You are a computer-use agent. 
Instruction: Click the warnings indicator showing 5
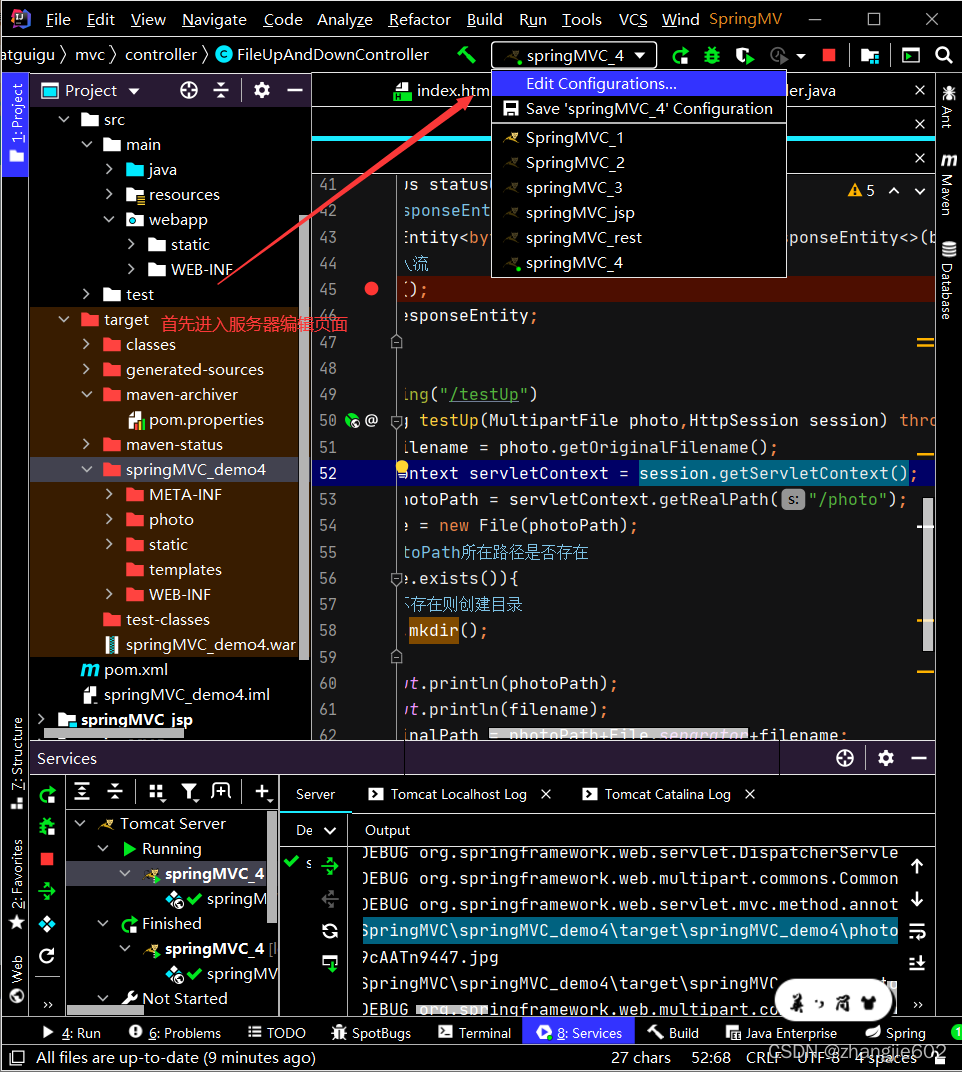pos(861,191)
